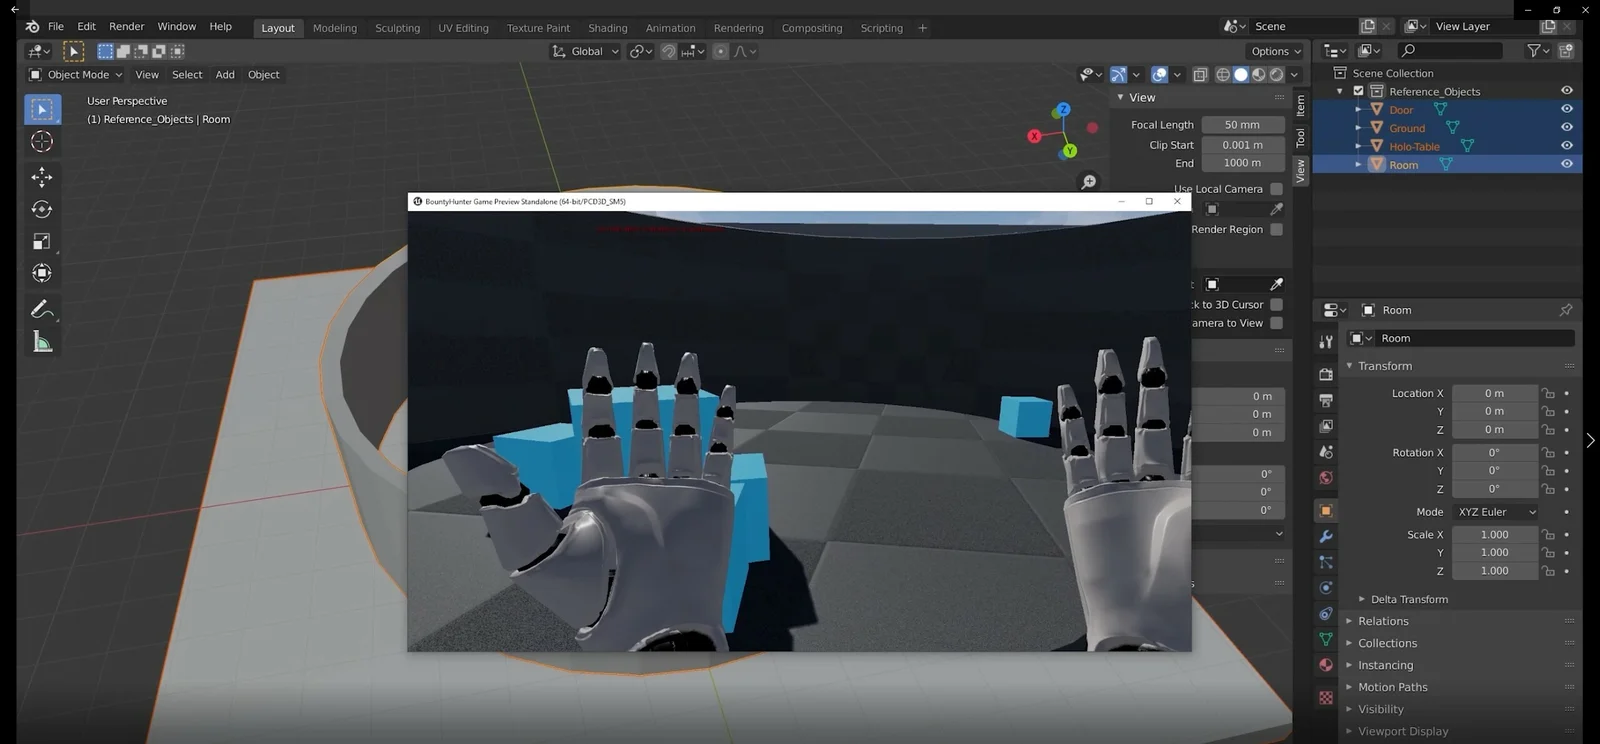Hide the Holo-Table object in outliner
This screenshot has height=744, width=1600.
coord(1567,145)
